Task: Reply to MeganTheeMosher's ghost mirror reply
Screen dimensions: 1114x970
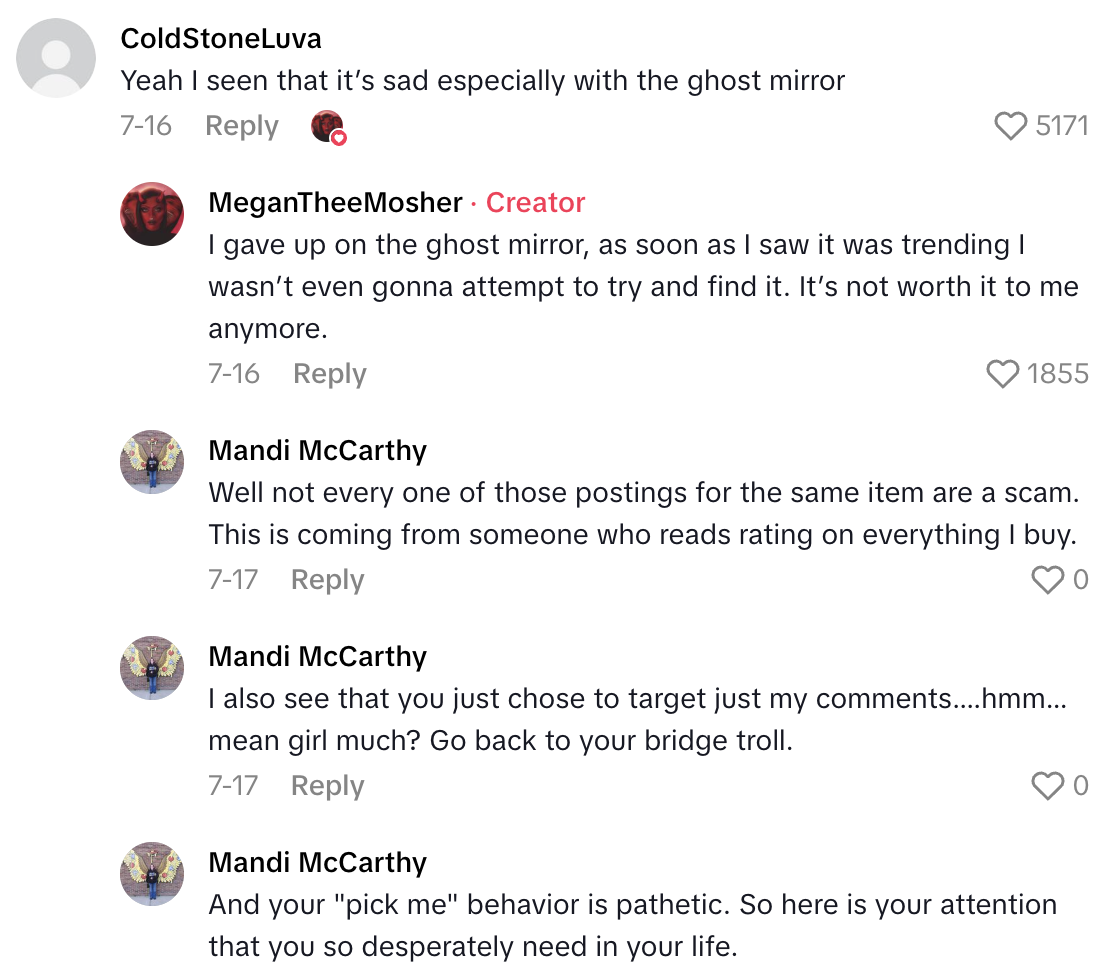Action: (x=328, y=374)
